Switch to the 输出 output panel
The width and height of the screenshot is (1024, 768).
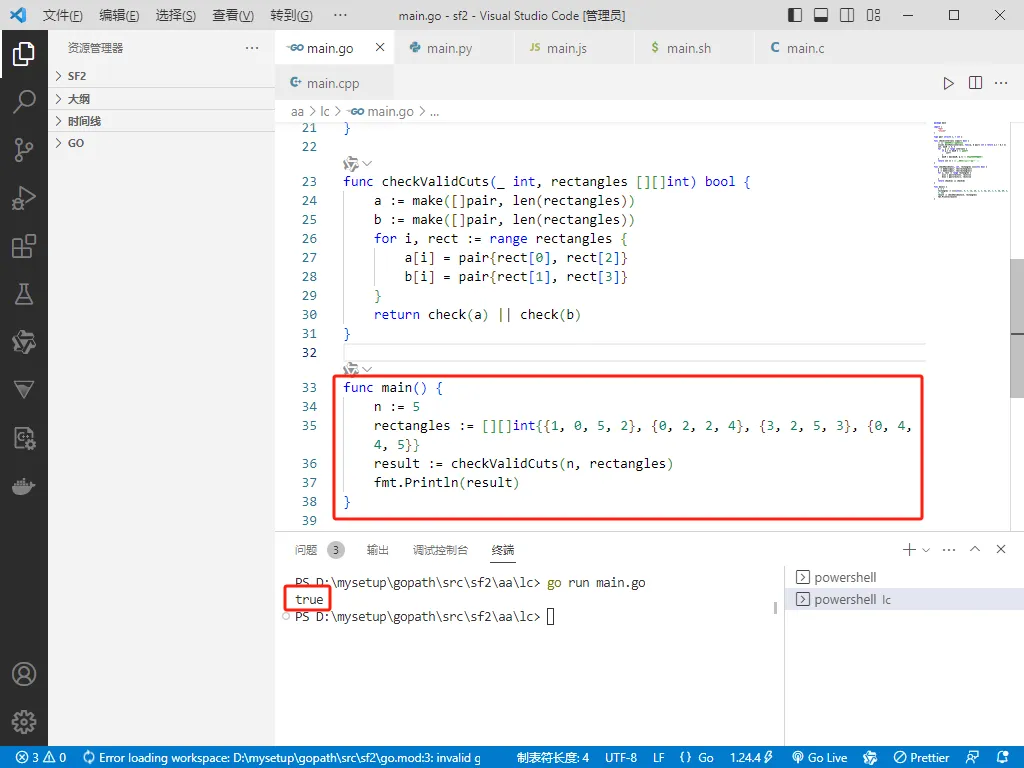point(377,550)
